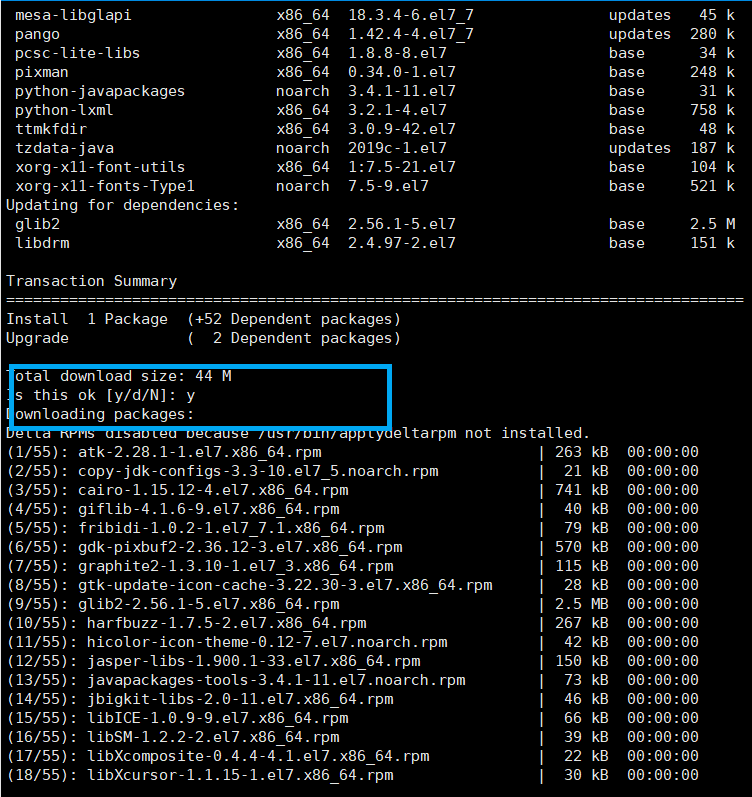Select the glib2 dependency name

38,224
